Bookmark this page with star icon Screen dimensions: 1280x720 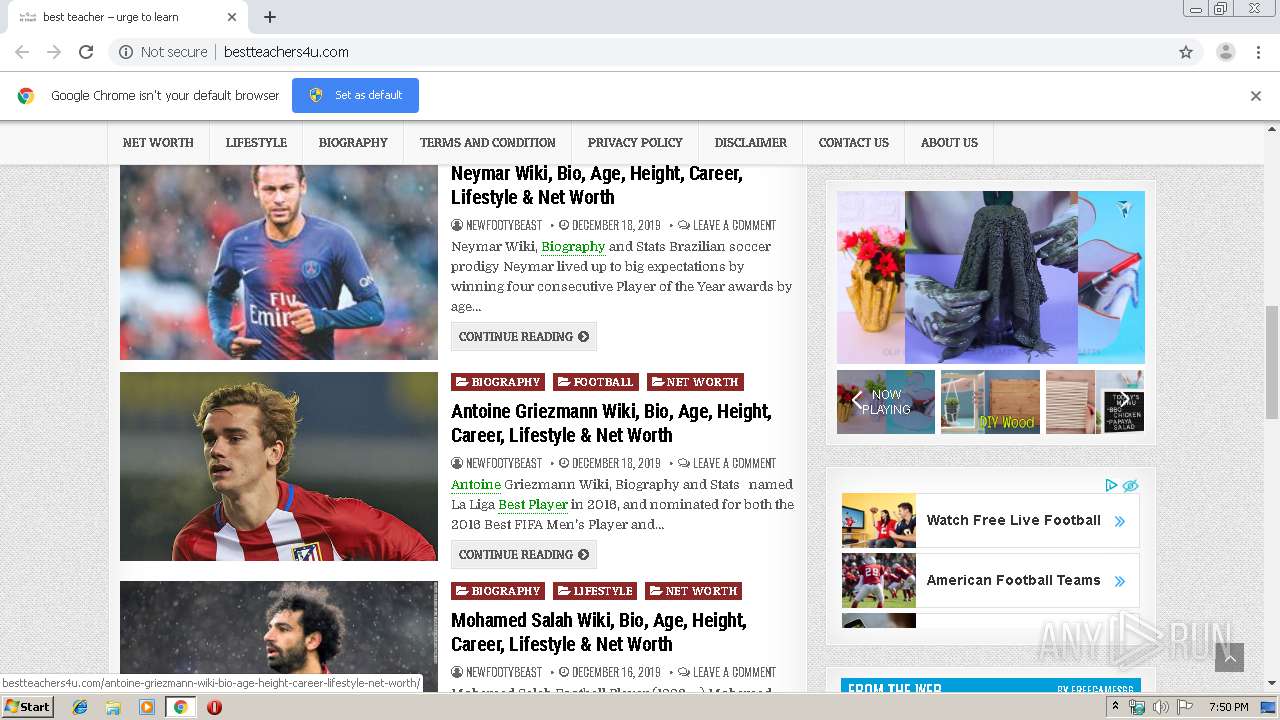pyautogui.click(x=1186, y=52)
